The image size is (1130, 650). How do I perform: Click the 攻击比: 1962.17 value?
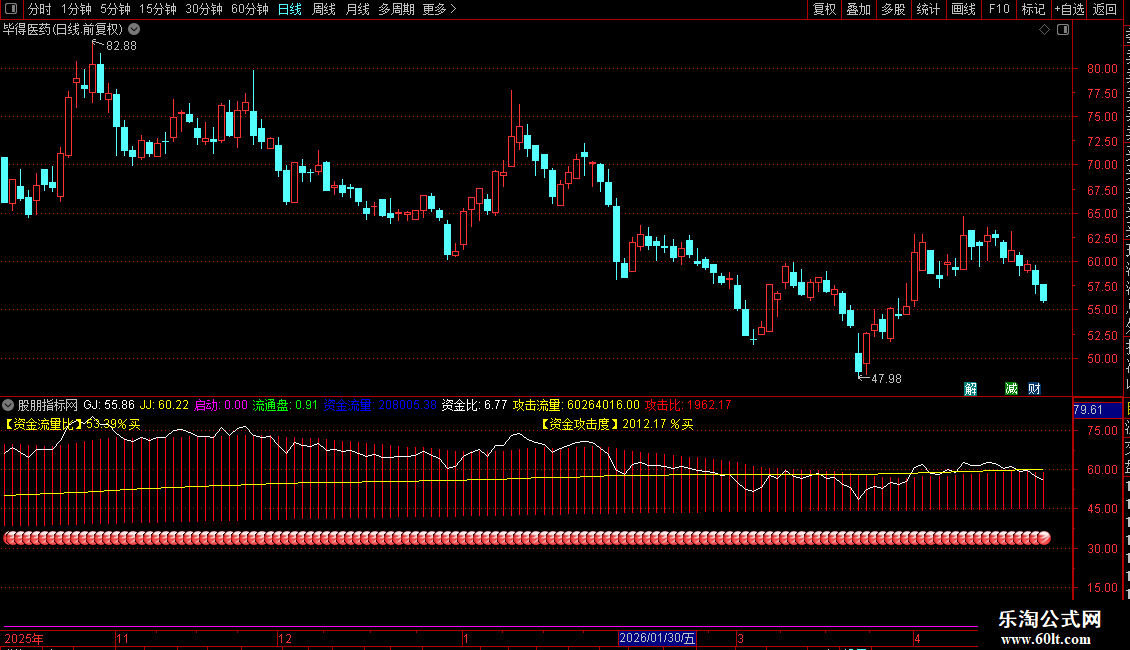click(x=688, y=405)
